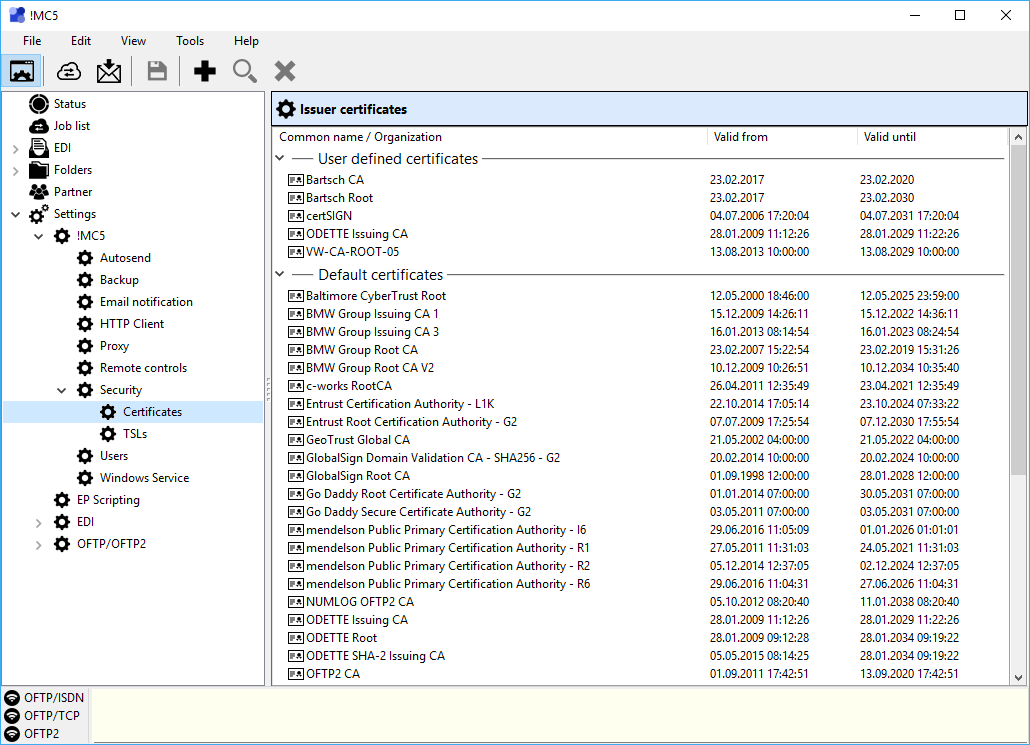Click the Bartsch CA certificate icon

(296, 180)
